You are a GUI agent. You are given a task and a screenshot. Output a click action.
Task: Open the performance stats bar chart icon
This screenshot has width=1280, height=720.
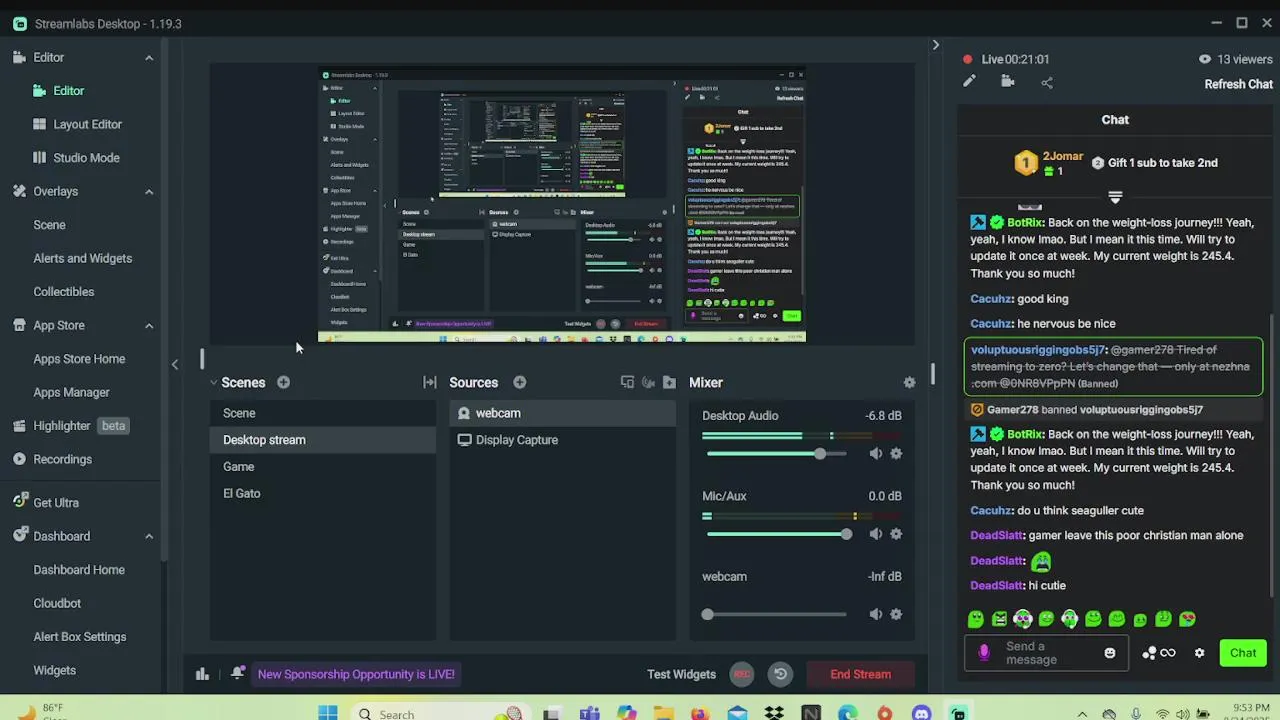pyautogui.click(x=202, y=674)
